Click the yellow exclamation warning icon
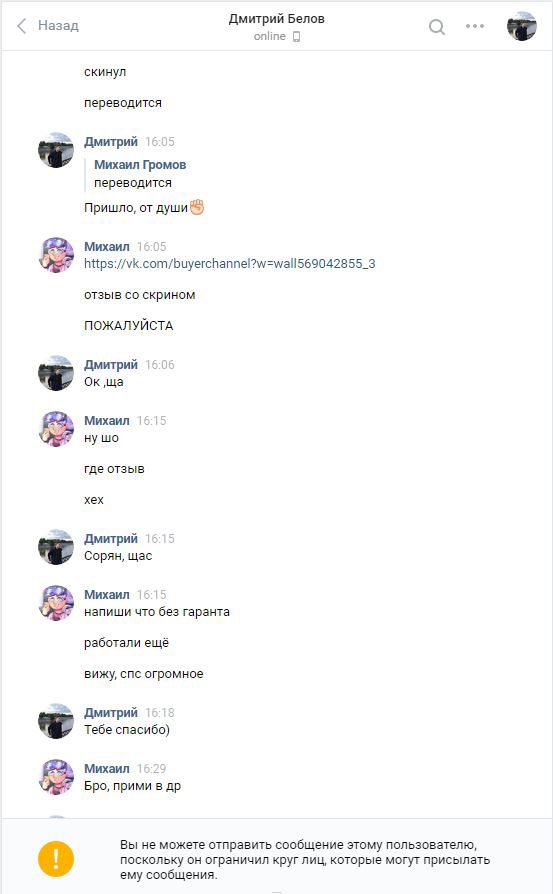This screenshot has width=553, height=894. tap(56, 859)
